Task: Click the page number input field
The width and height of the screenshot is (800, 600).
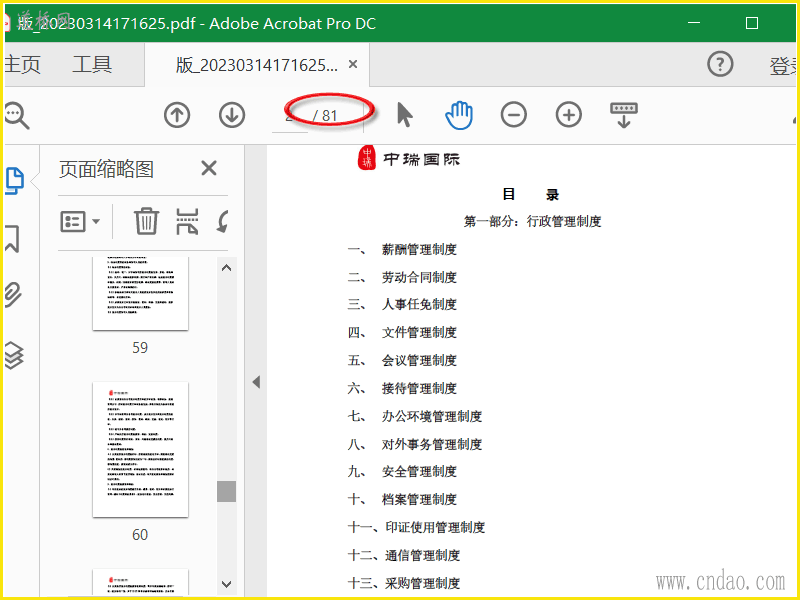Action: tap(290, 116)
